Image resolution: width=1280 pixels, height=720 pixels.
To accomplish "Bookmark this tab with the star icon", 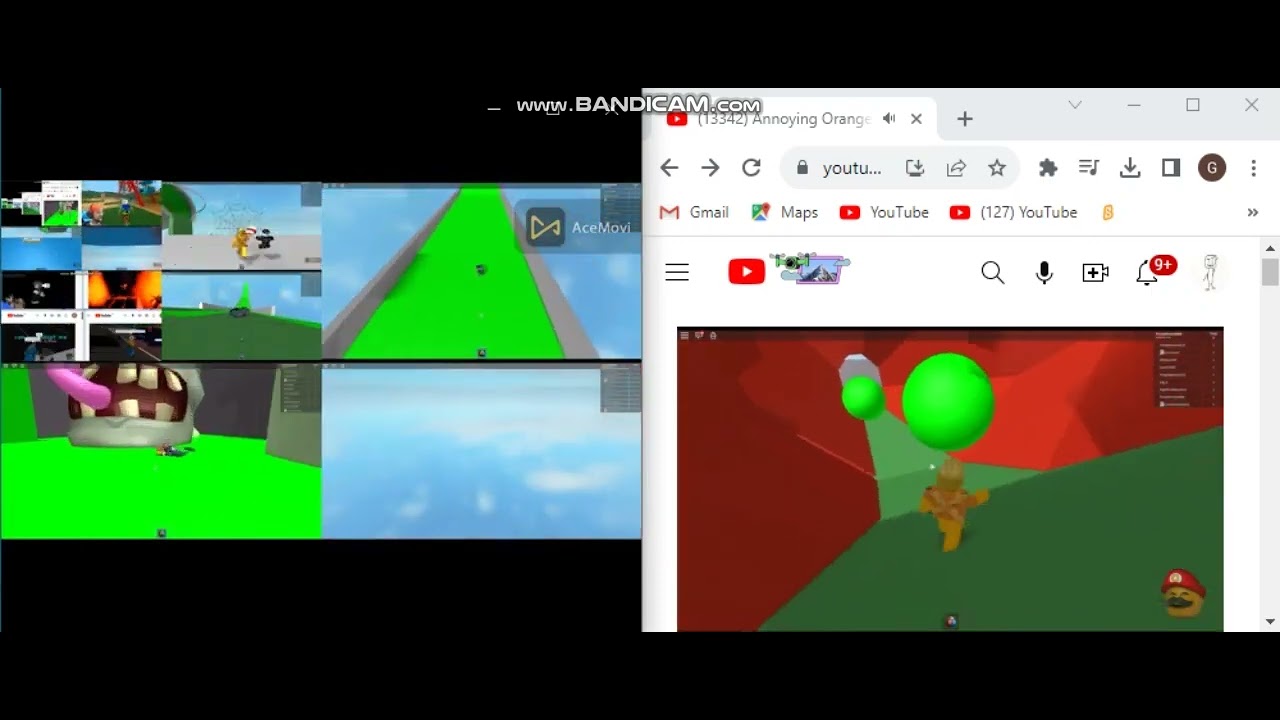I will click(997, 168).
